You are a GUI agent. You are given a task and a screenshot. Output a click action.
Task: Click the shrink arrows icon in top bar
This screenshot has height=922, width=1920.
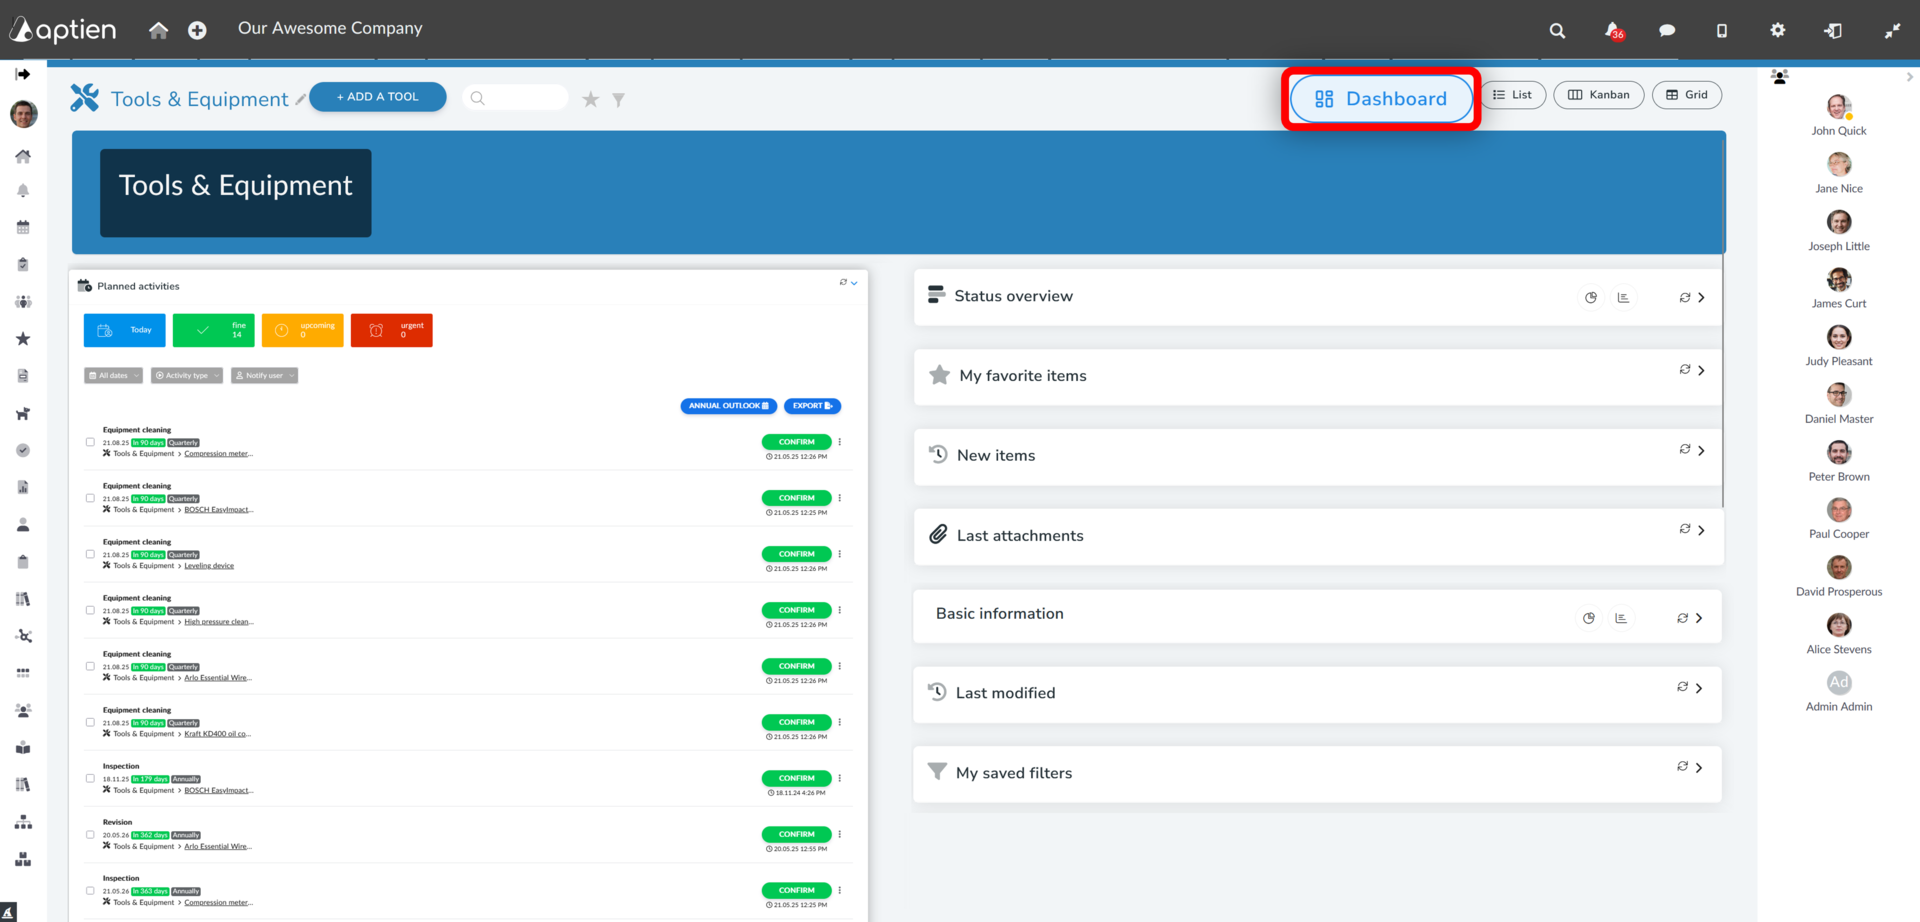click(1892, 31)
